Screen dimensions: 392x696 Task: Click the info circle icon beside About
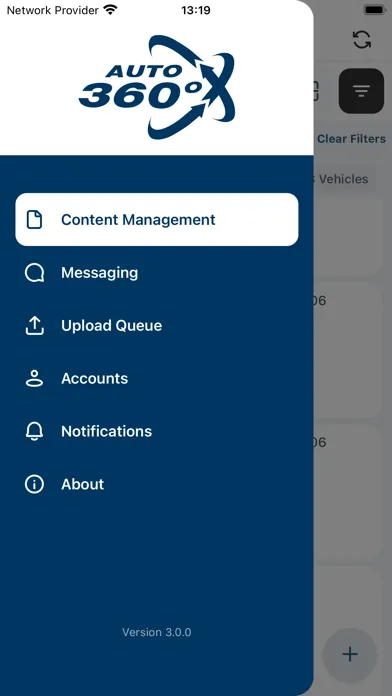pyautogui.click(x=34, y=484)
